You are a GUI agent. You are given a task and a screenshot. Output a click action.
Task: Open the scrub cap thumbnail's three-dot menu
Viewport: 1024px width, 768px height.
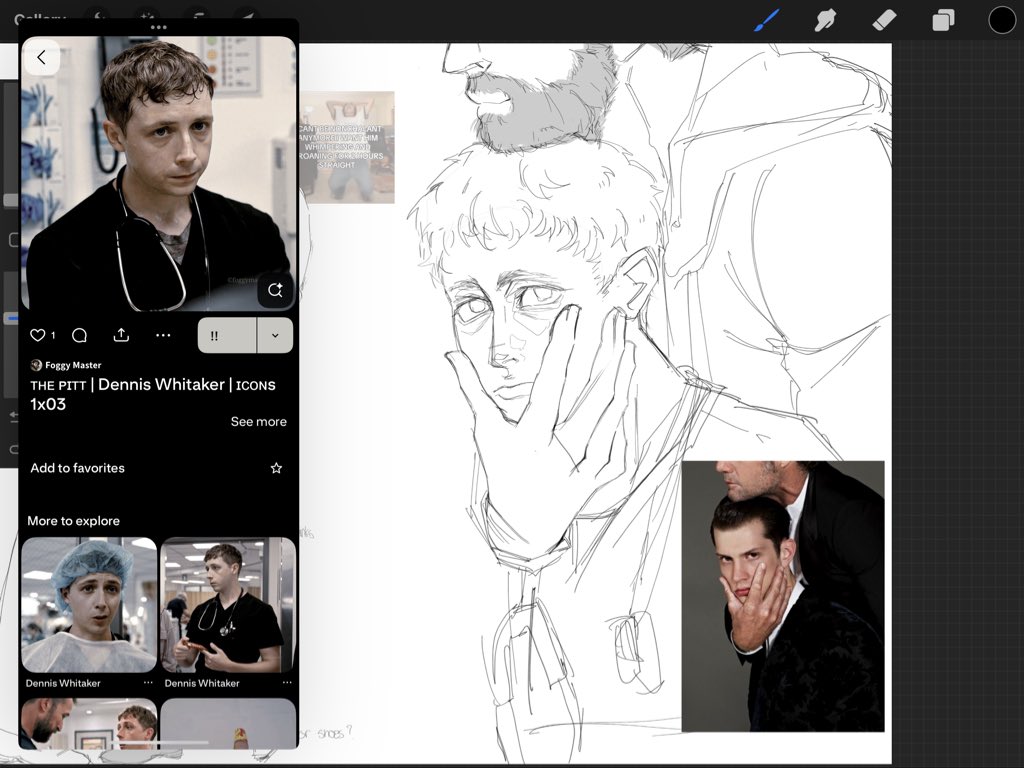[x=146, y=681]
